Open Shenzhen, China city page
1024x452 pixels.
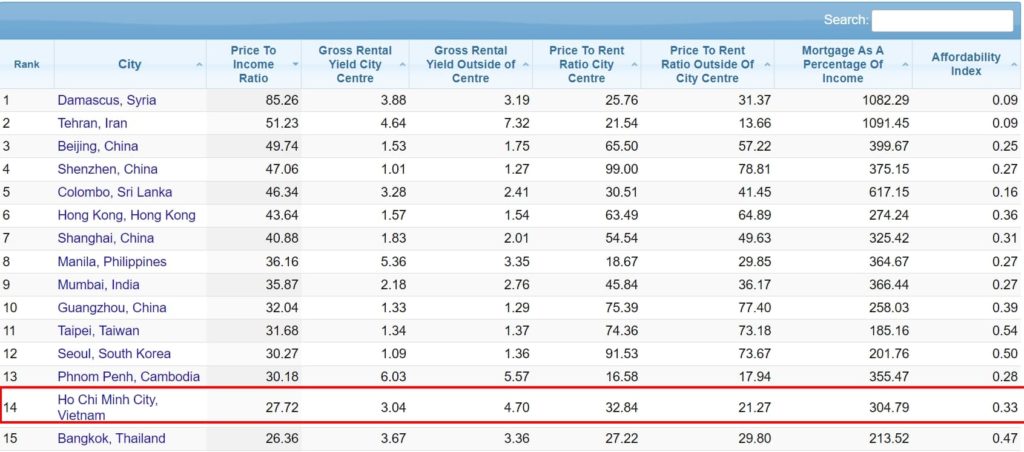[x=107, y=169]
